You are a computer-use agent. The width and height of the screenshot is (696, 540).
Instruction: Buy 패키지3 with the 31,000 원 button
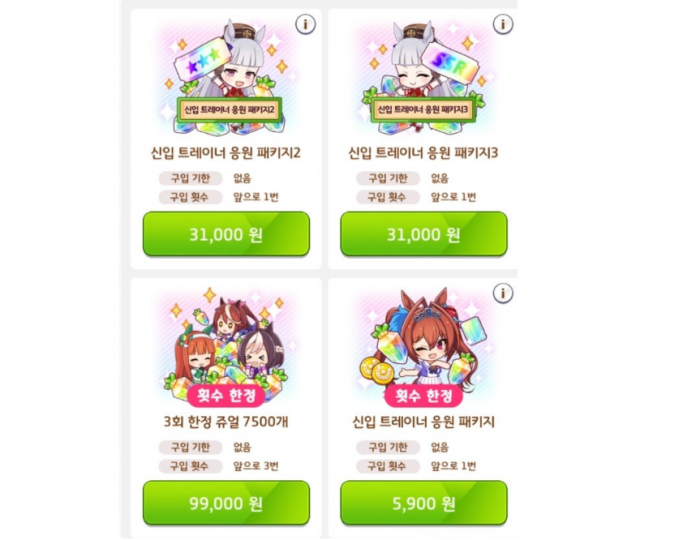[x=424, y=234]
